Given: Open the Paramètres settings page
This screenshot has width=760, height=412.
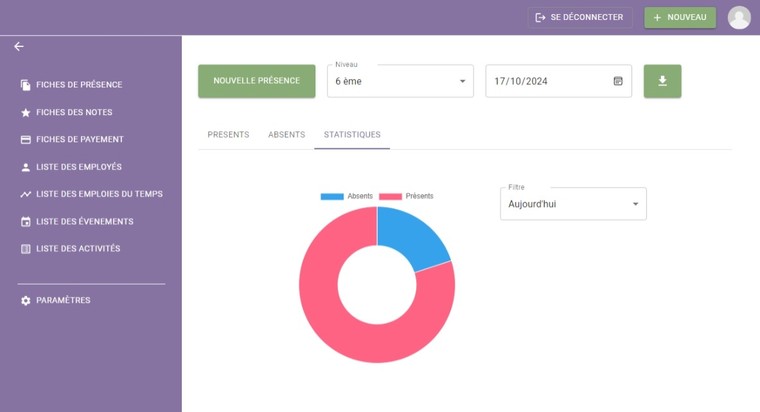Looking at the screenshot, I should (63, 301).
